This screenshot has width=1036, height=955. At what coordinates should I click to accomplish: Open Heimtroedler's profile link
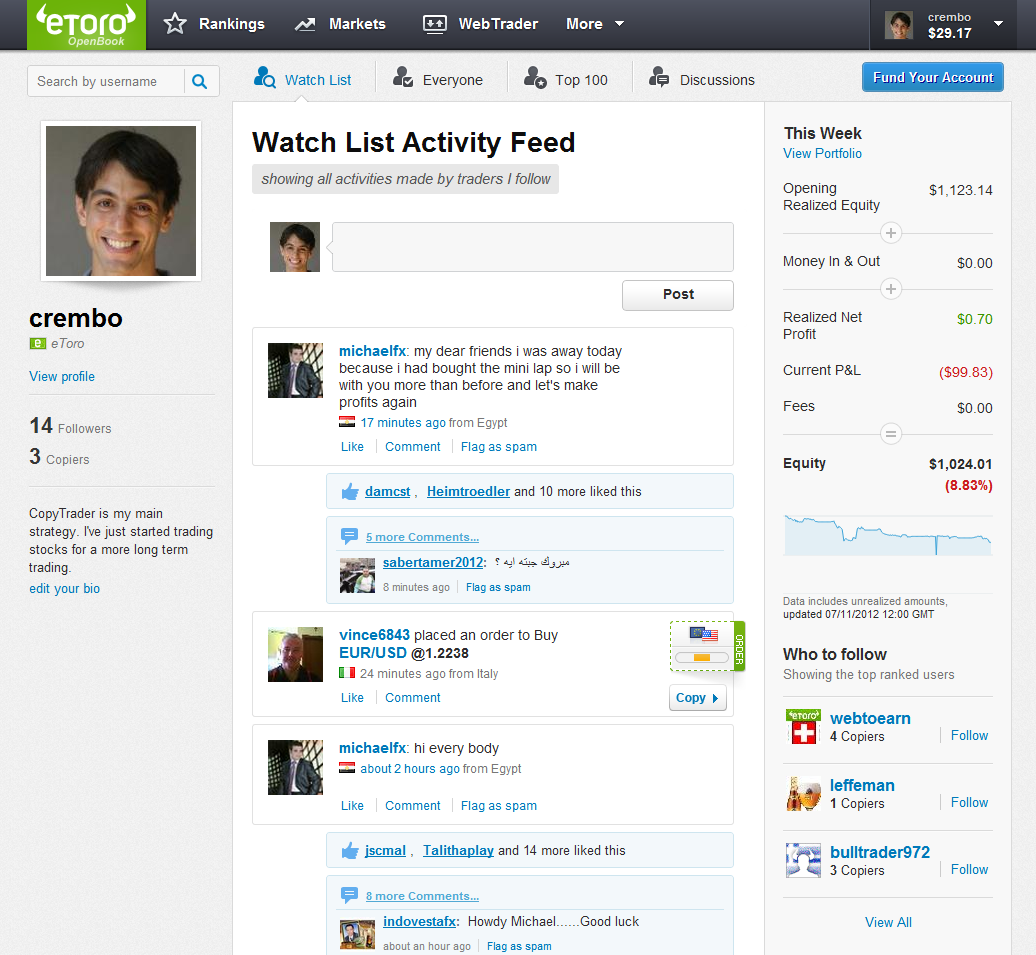coord(468,492)
